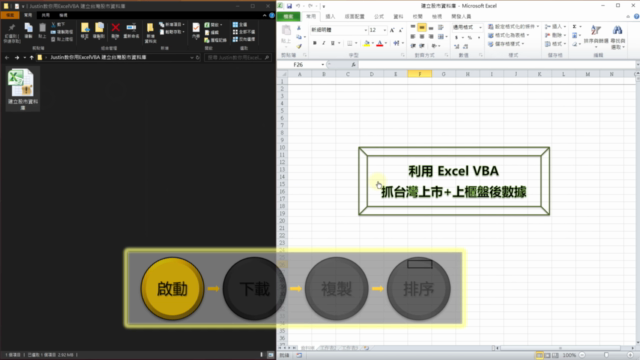Click Invert Selection in Explorer ribbon

[244, 39]
